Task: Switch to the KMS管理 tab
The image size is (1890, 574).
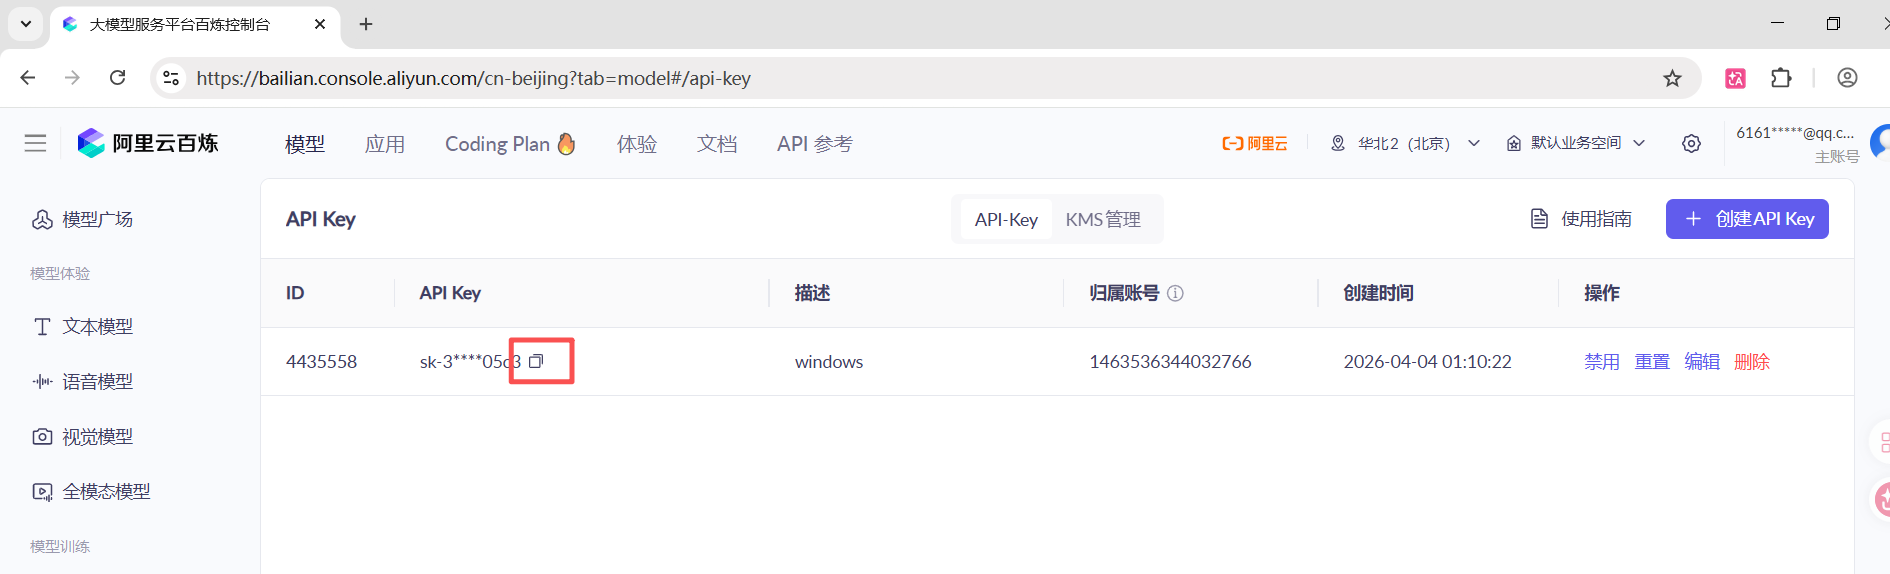Action: pyautogui.click(x=1103, y=219)
